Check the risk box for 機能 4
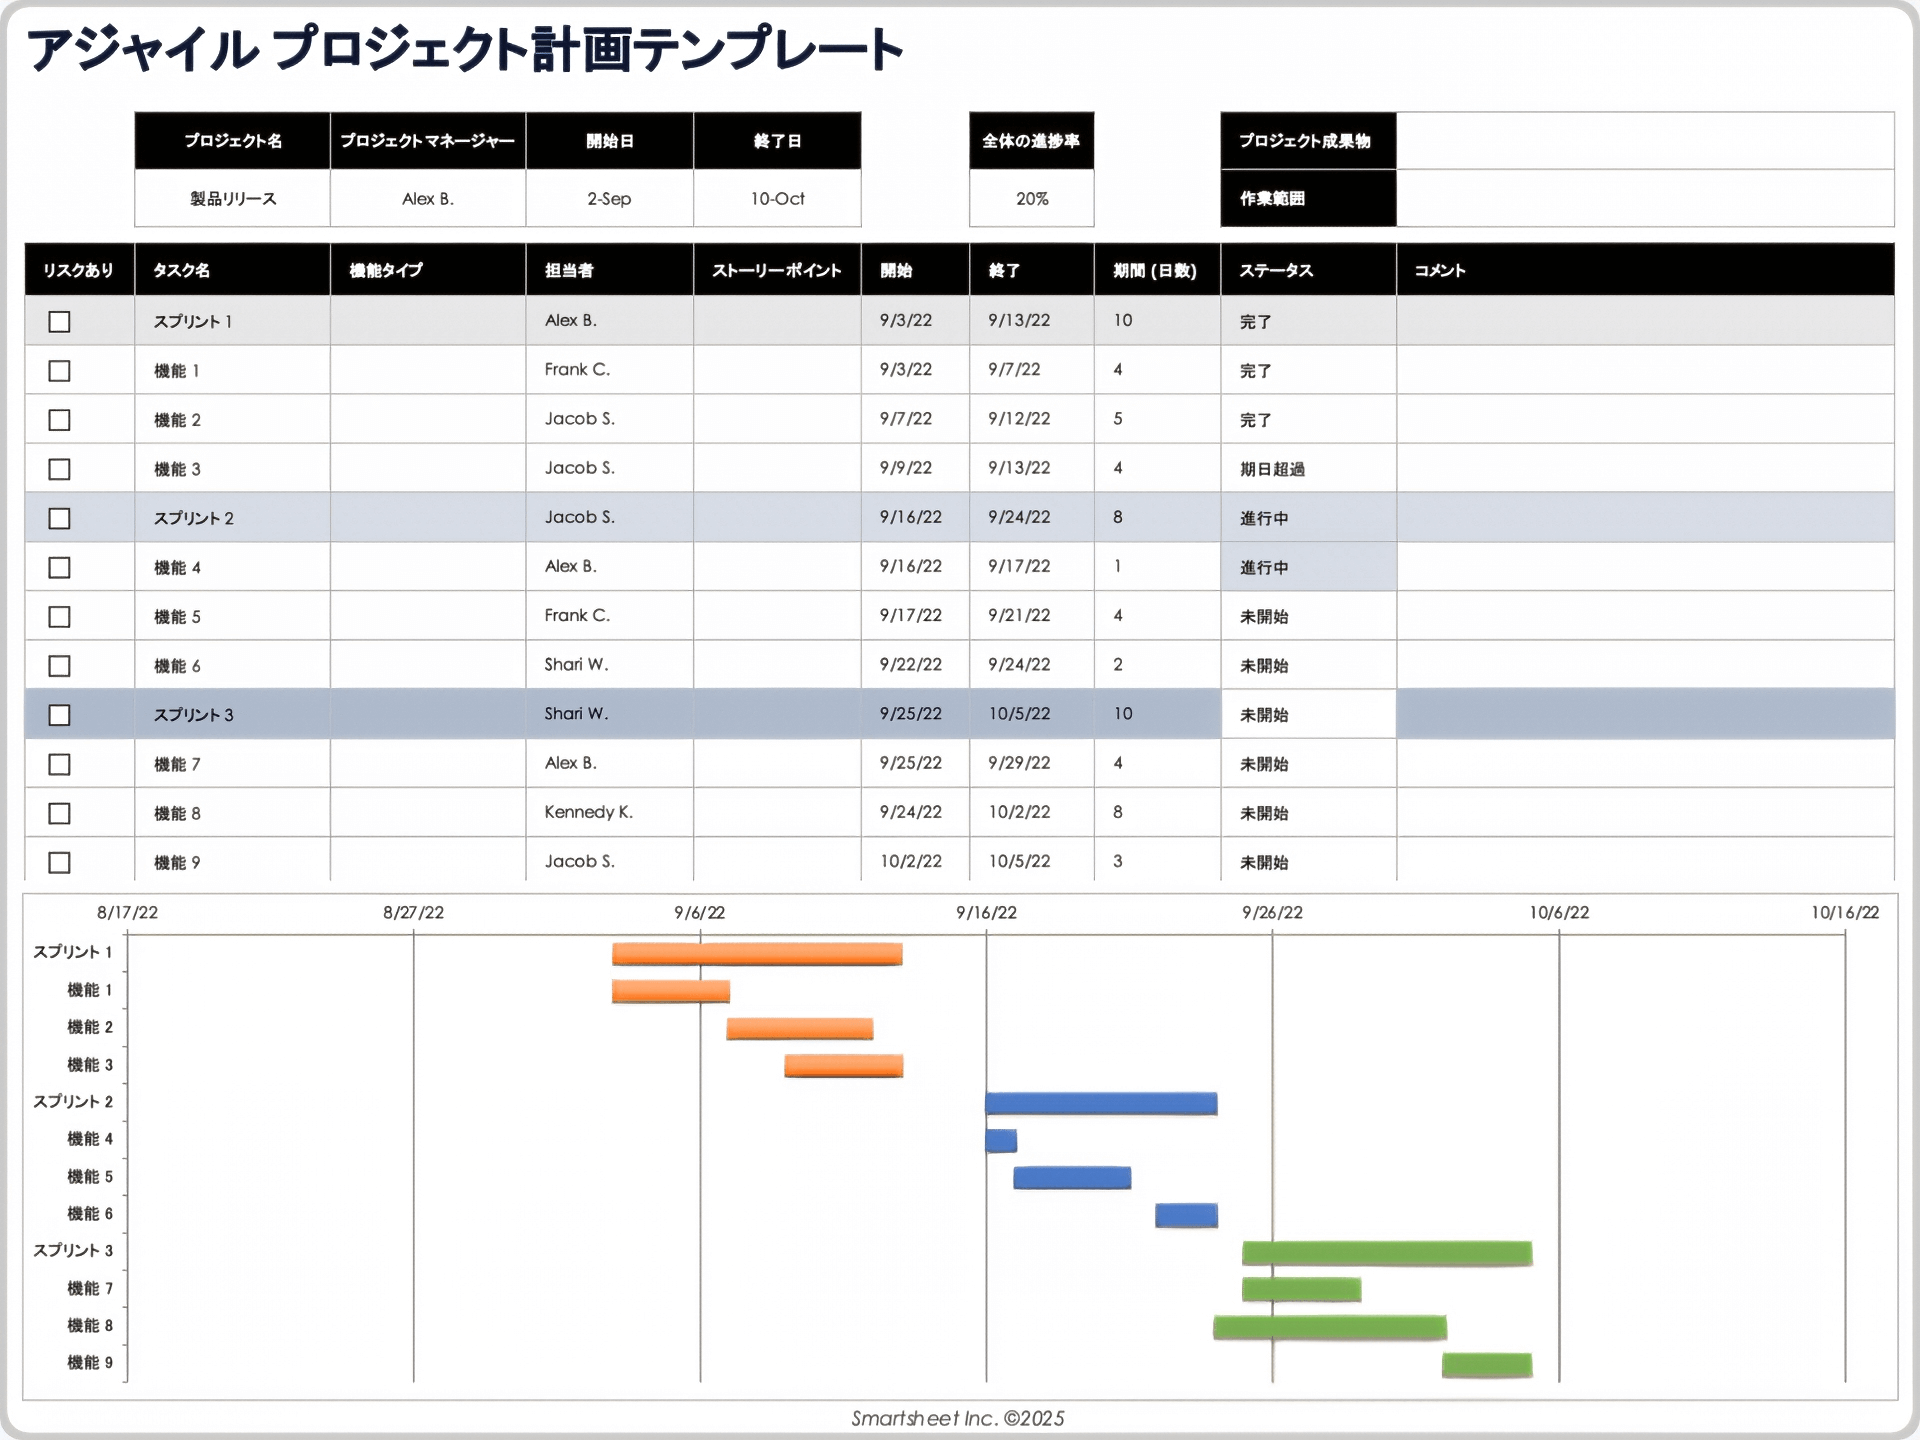 (60, 567)
